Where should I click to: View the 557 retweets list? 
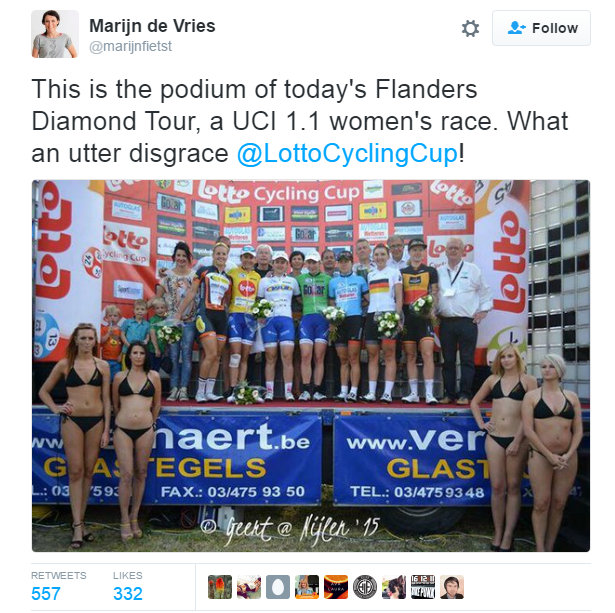pyautogui.click(x=46, y=593)
